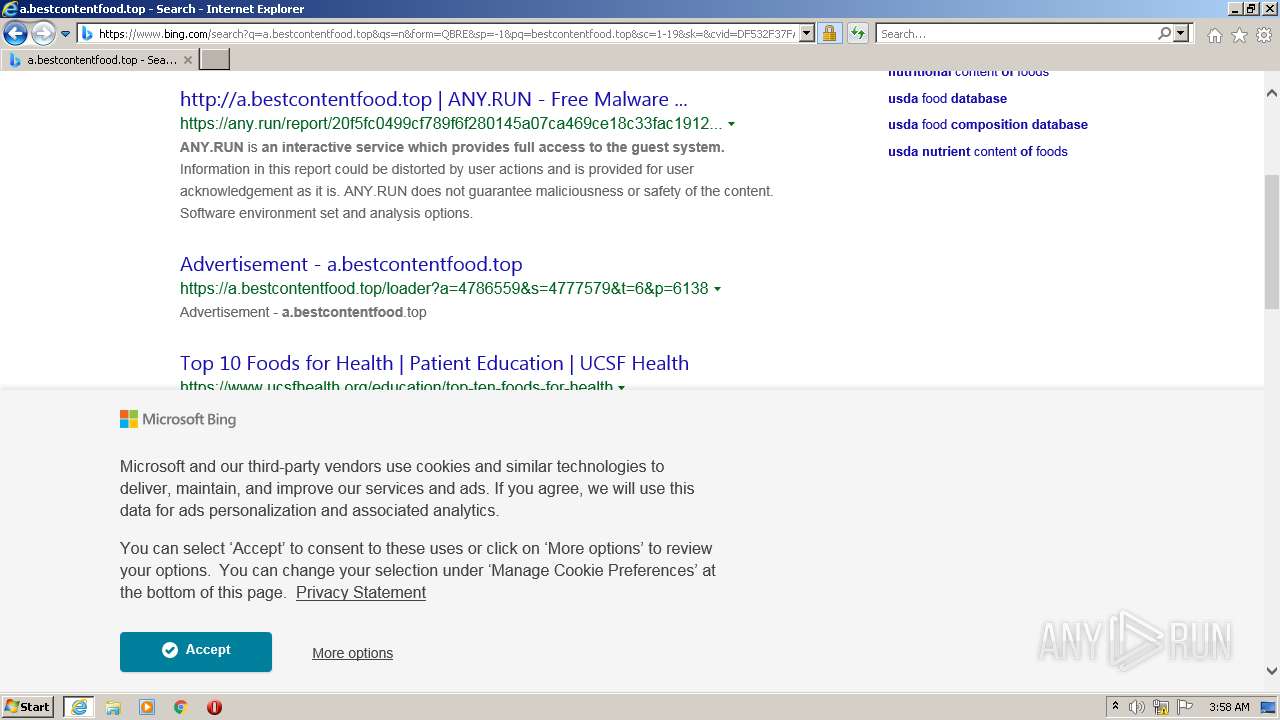Open the Tools gear icon
This screenshot has height=720, width=1280.
pos(1264,35)
